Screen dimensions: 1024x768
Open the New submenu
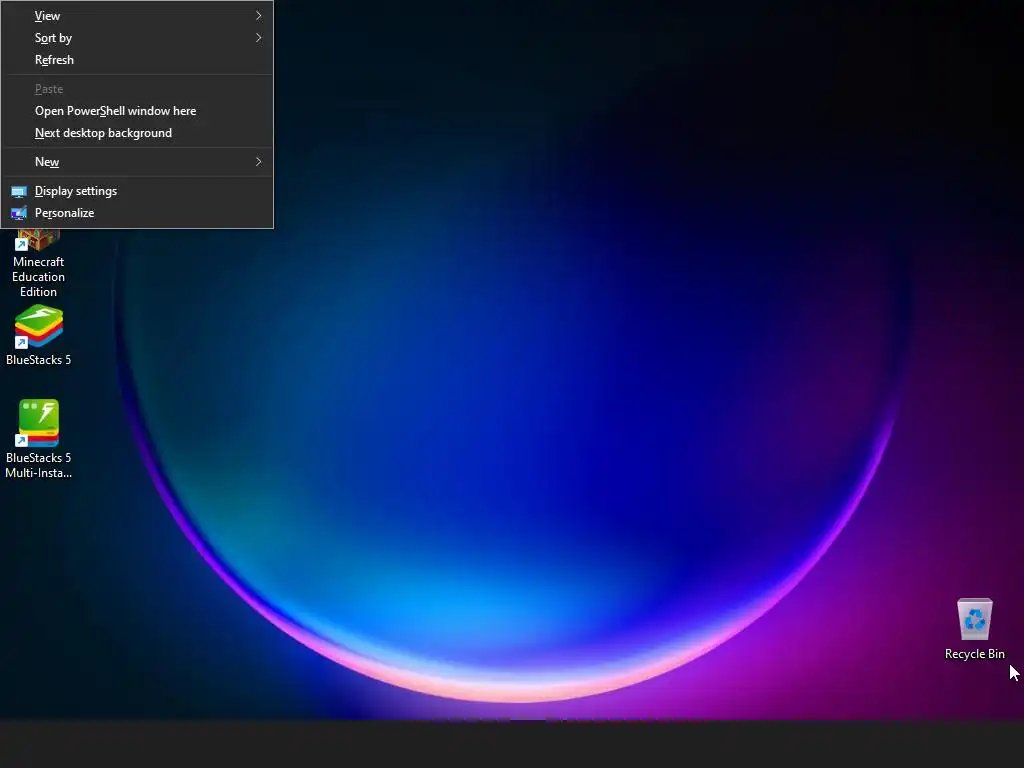137,162
